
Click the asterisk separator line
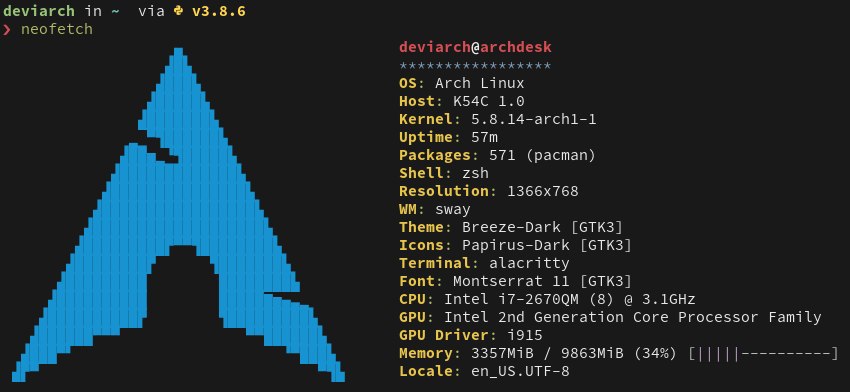[475, 66]
